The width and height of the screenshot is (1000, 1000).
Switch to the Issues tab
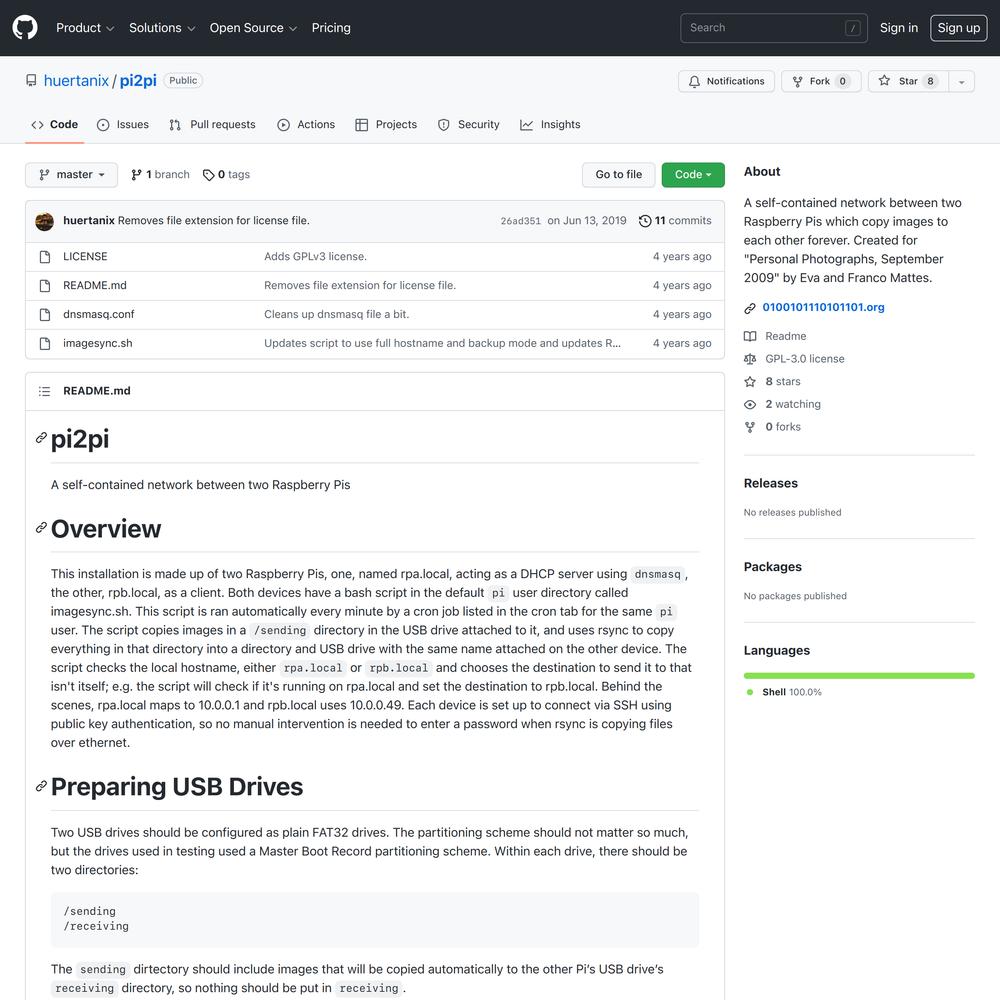[122, 125]
